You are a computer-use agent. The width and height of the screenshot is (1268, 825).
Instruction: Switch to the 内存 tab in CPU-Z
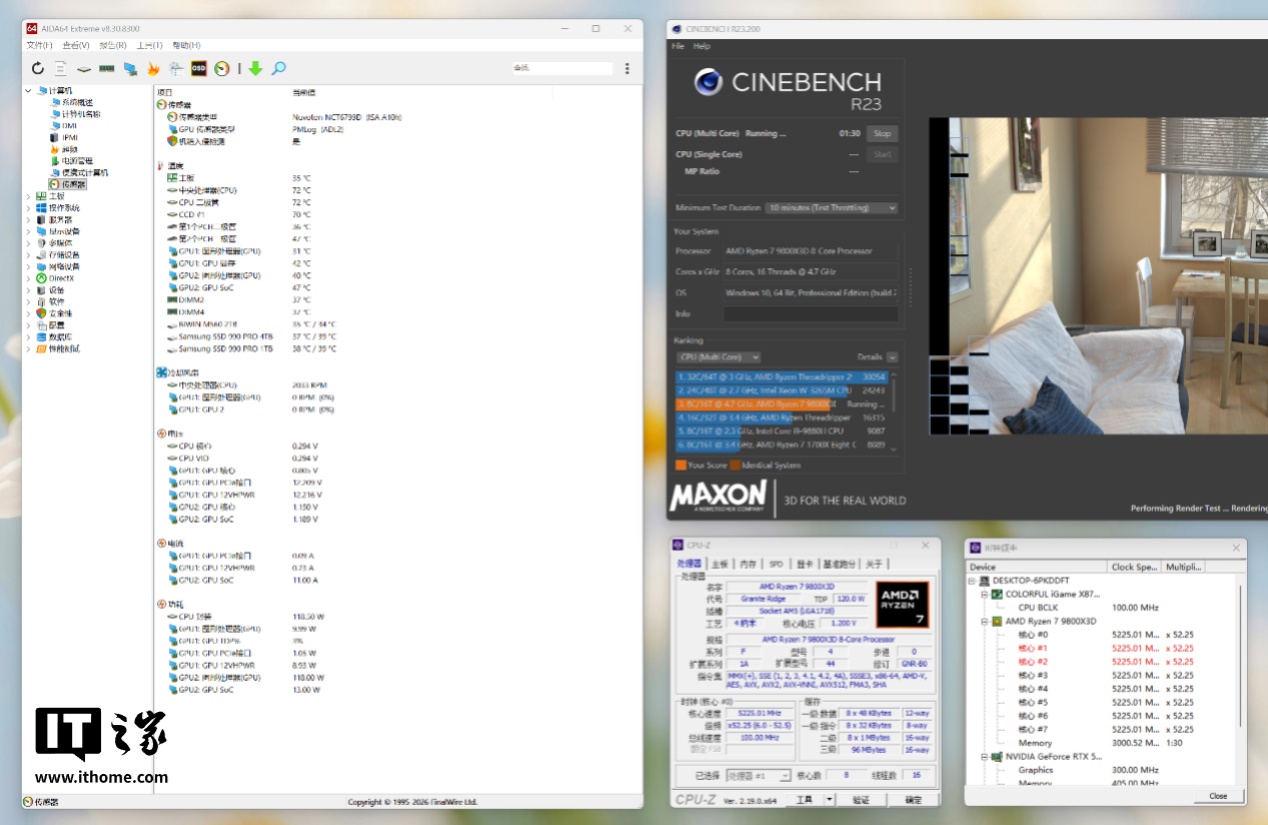click(748, 564)
